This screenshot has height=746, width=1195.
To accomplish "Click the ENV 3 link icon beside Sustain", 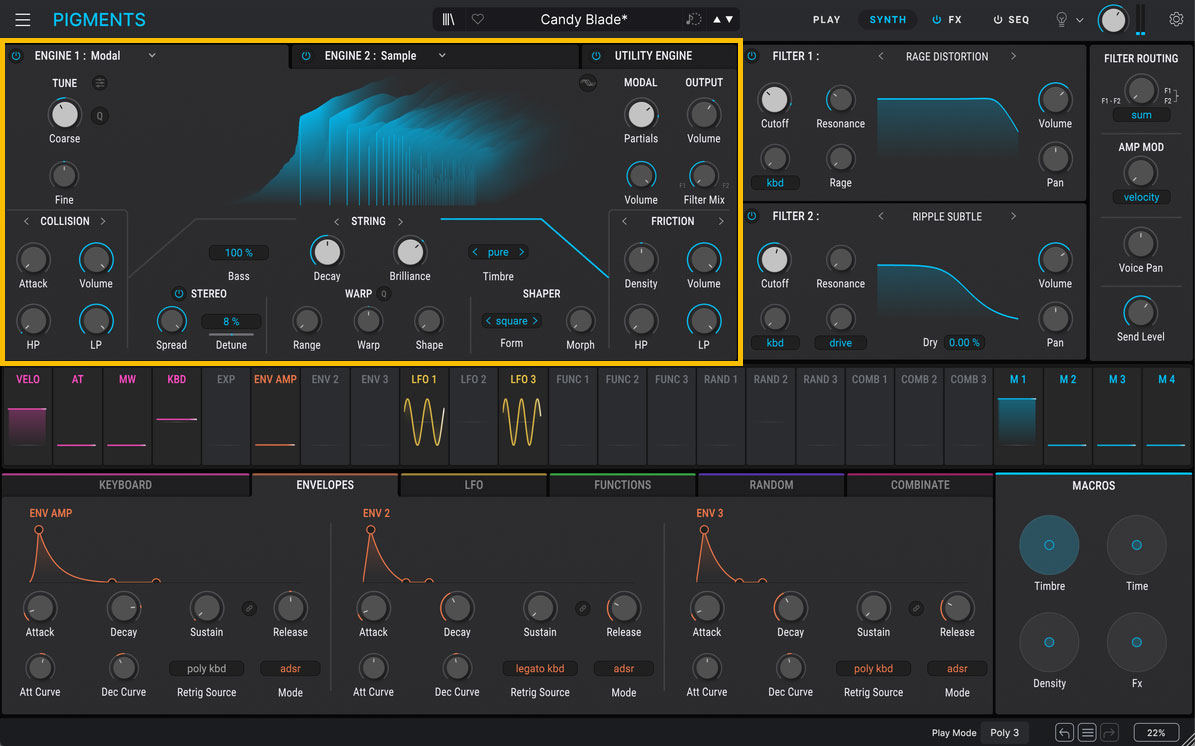I will pyautogui.click(x=916, y=608).
